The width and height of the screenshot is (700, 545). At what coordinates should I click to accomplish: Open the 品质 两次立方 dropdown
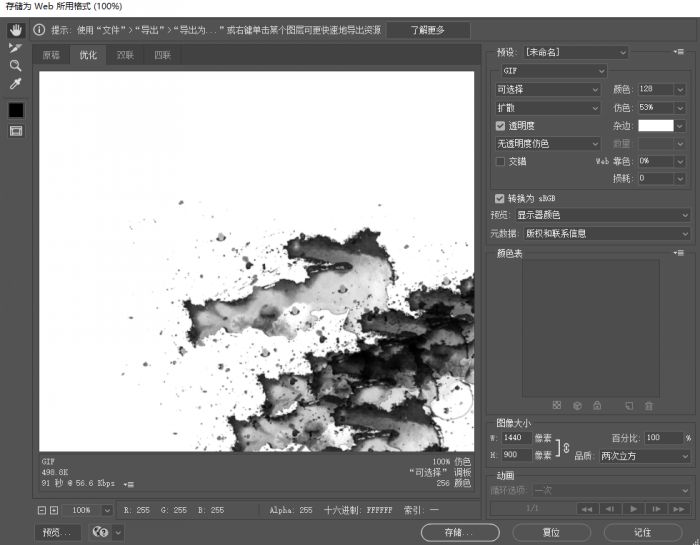(x=644, y=456)
